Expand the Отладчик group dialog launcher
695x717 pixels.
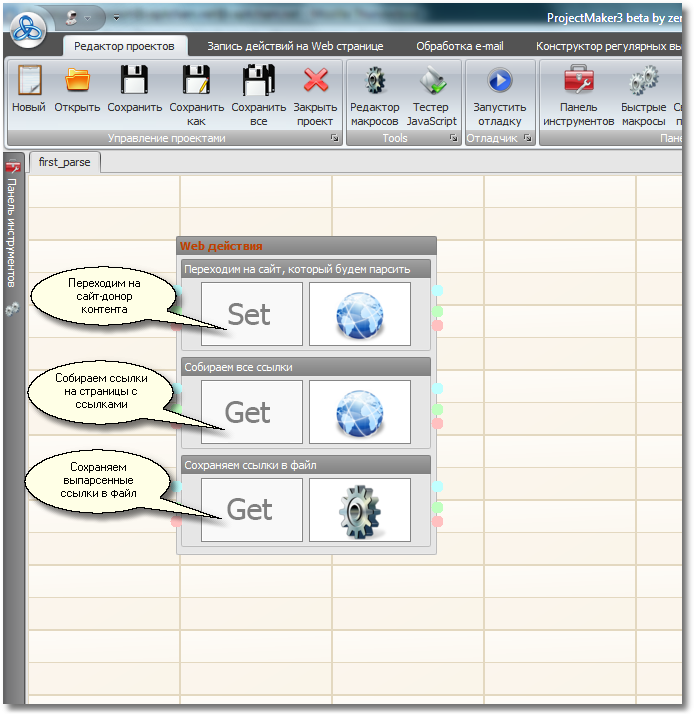click(526, 139)
